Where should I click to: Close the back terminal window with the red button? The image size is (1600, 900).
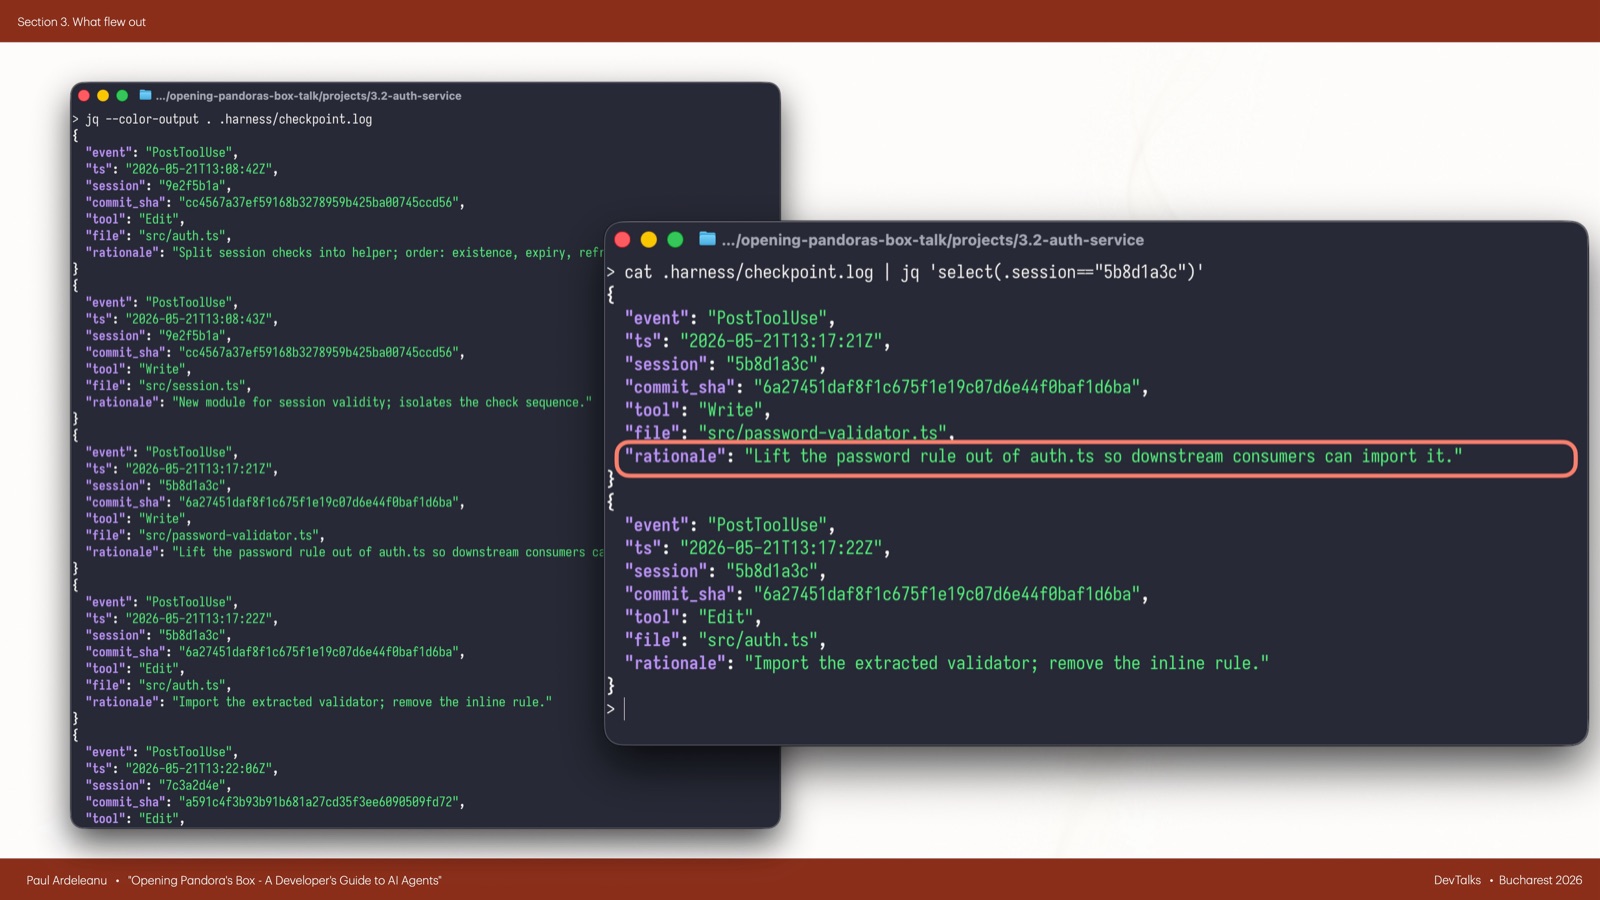tap(84, 96)
